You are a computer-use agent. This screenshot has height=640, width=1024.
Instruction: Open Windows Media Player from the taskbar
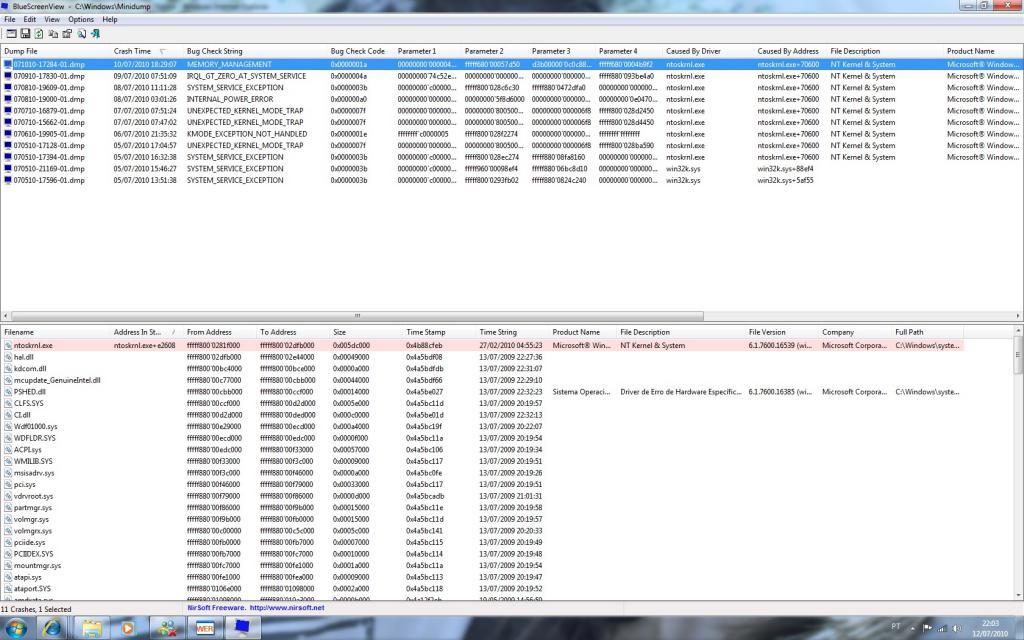click(x=128, y=628)
